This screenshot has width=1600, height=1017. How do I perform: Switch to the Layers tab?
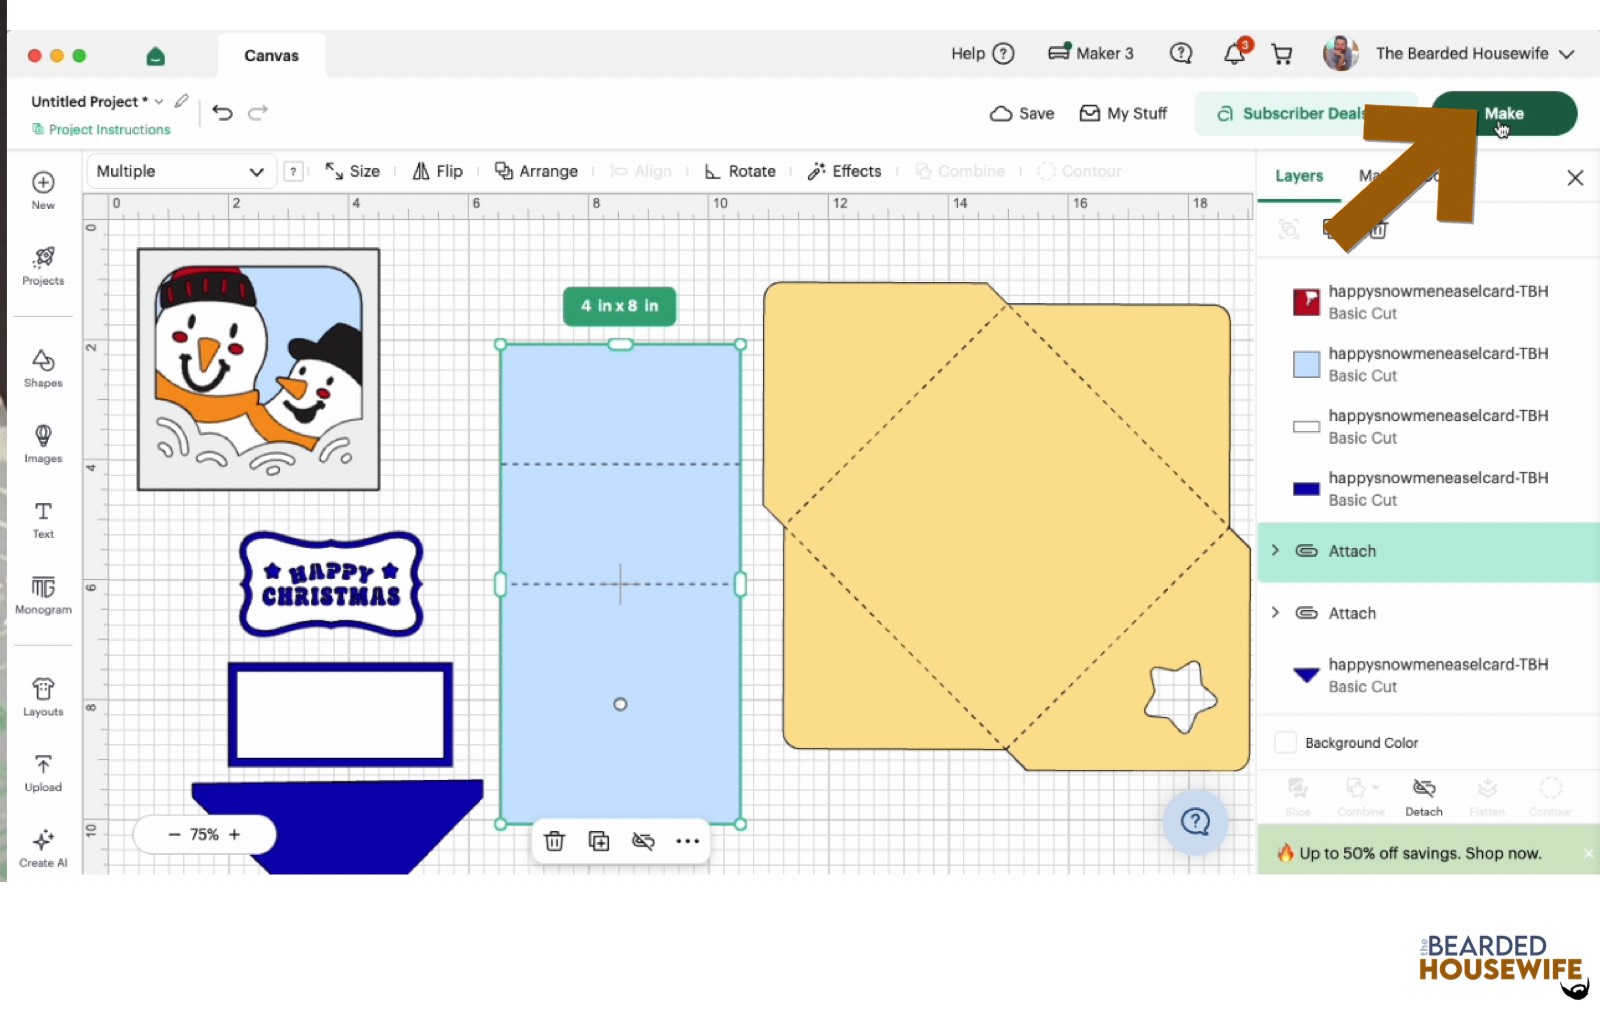pyautogui.click(x=1299, y=176)
